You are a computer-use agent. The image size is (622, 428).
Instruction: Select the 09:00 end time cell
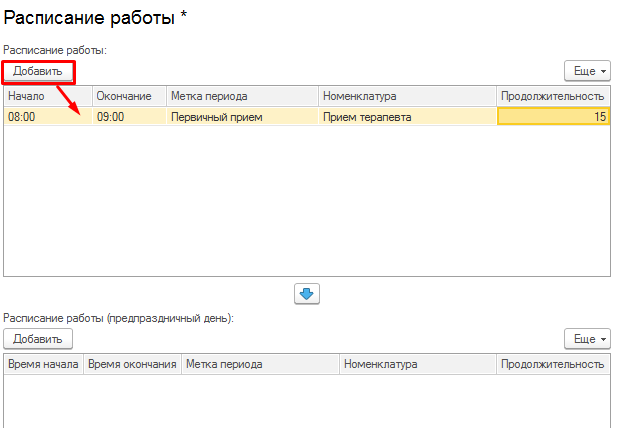pyautogui.click(x=129, y=117)
